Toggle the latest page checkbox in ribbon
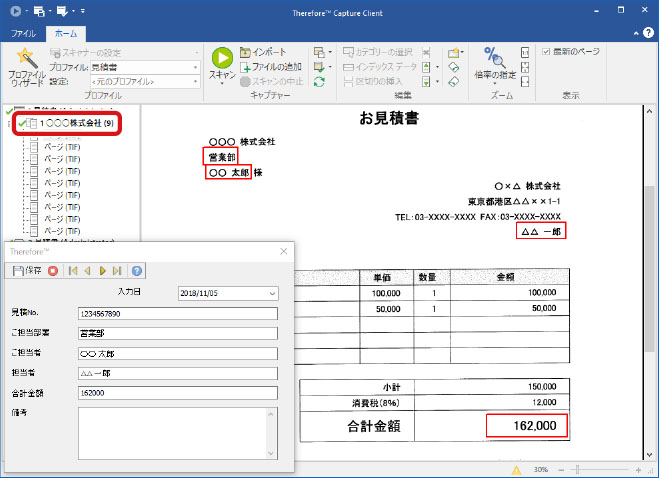The width and height of the screenshot is (659, 478). (x=546, y=52)
